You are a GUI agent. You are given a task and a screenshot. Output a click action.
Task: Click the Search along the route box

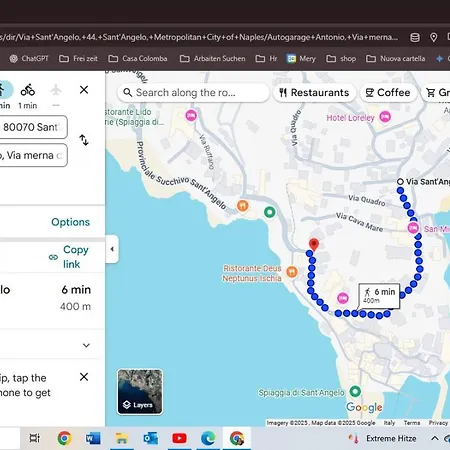[x=193, y=92]
